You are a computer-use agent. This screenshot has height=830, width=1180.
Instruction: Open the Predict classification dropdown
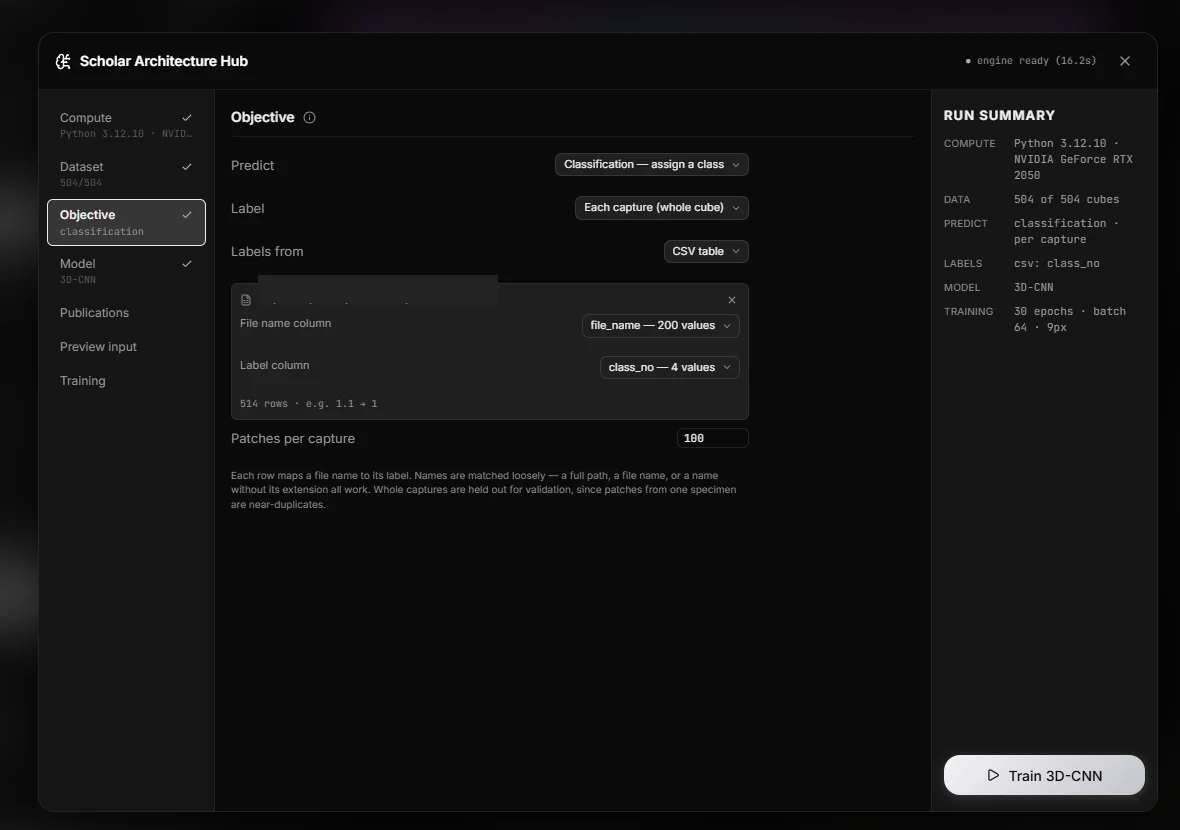(652, 165)
